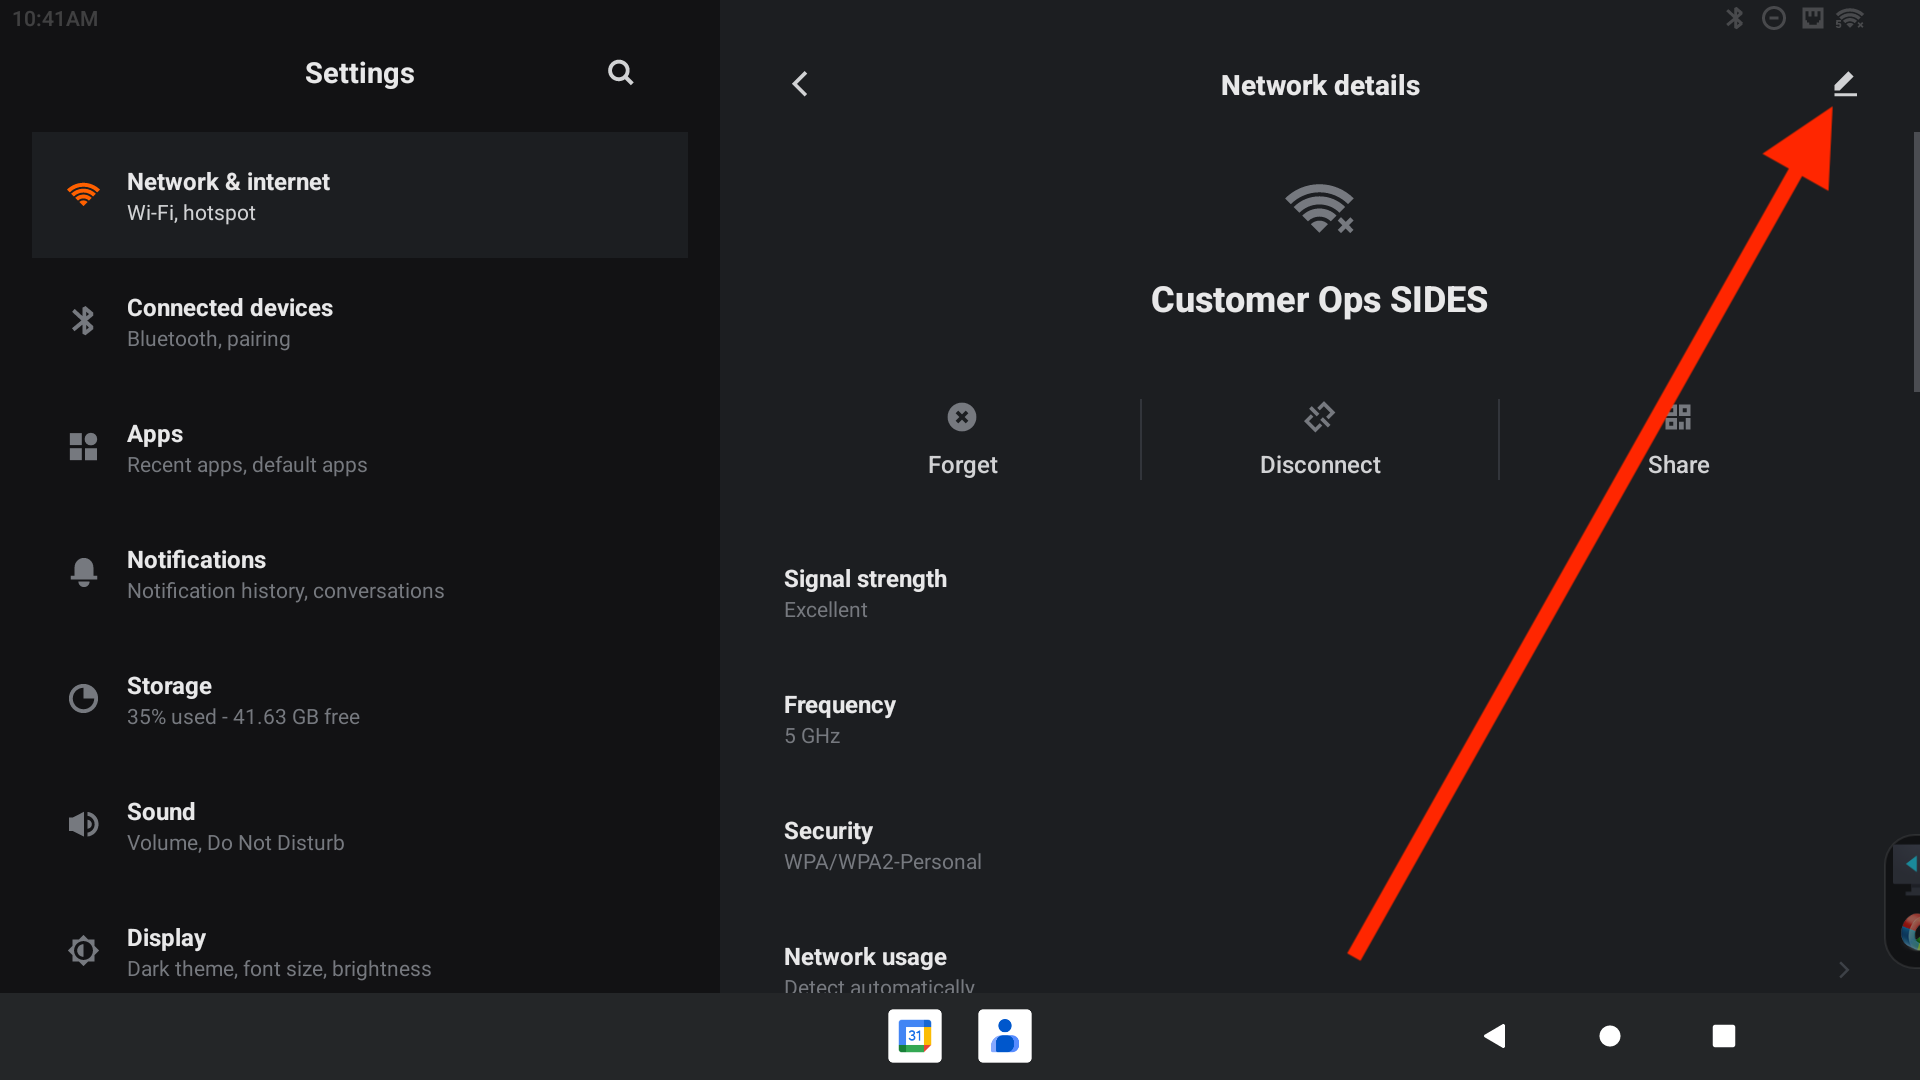
Task: Open the Contacts app in taskbar
Action: coord(1004,1036)
